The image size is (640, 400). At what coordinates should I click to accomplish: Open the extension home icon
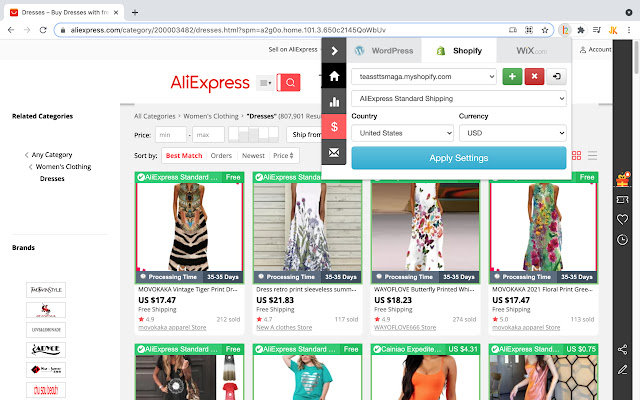coord(334,76)
